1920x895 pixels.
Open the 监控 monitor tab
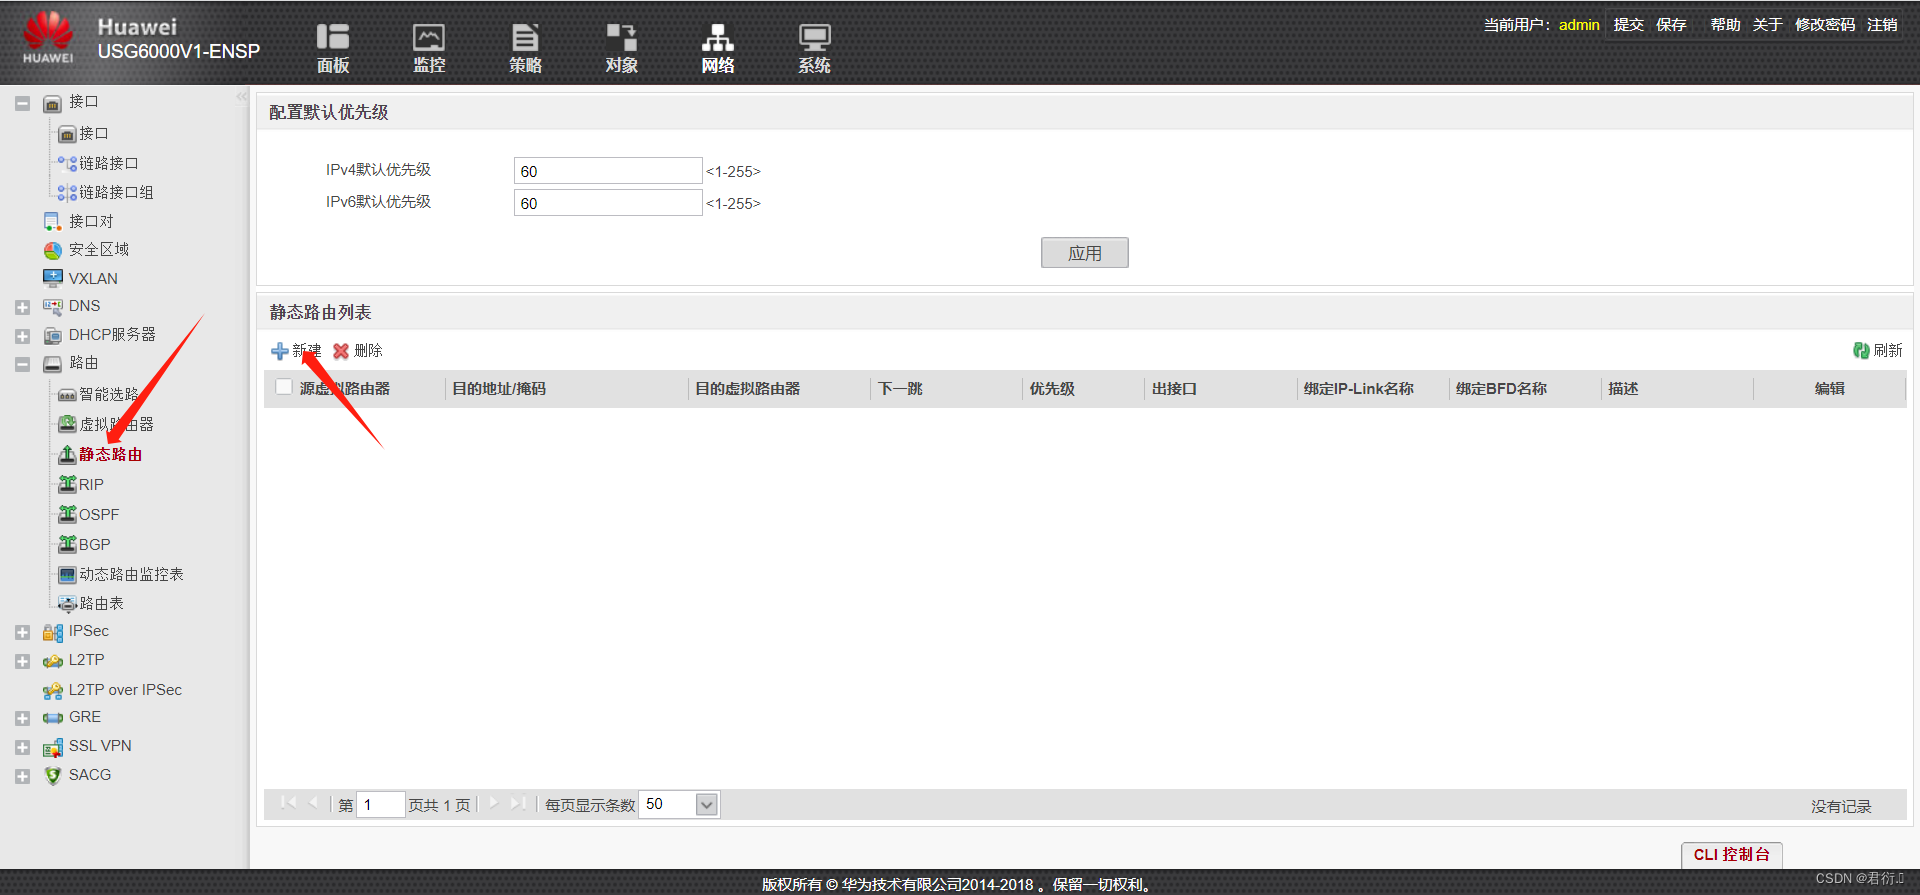tap(429, 48)
